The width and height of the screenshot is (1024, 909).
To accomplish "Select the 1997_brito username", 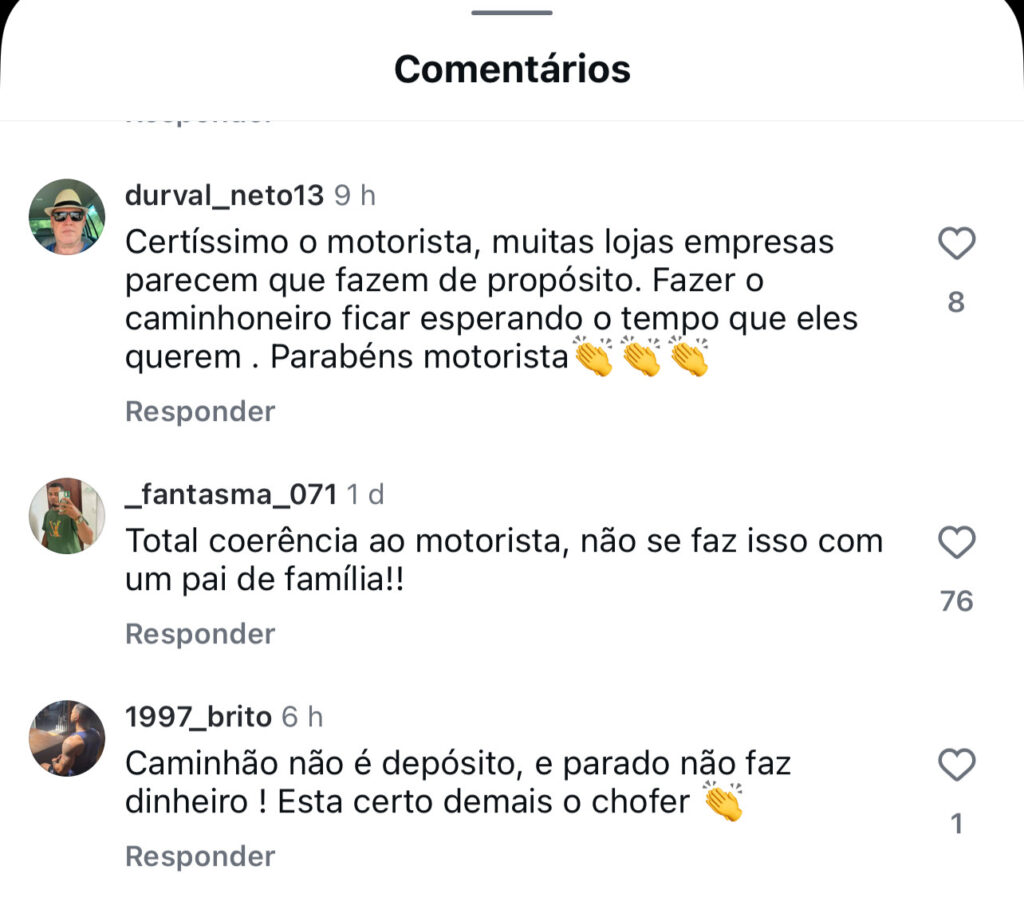I will [199, 717].
